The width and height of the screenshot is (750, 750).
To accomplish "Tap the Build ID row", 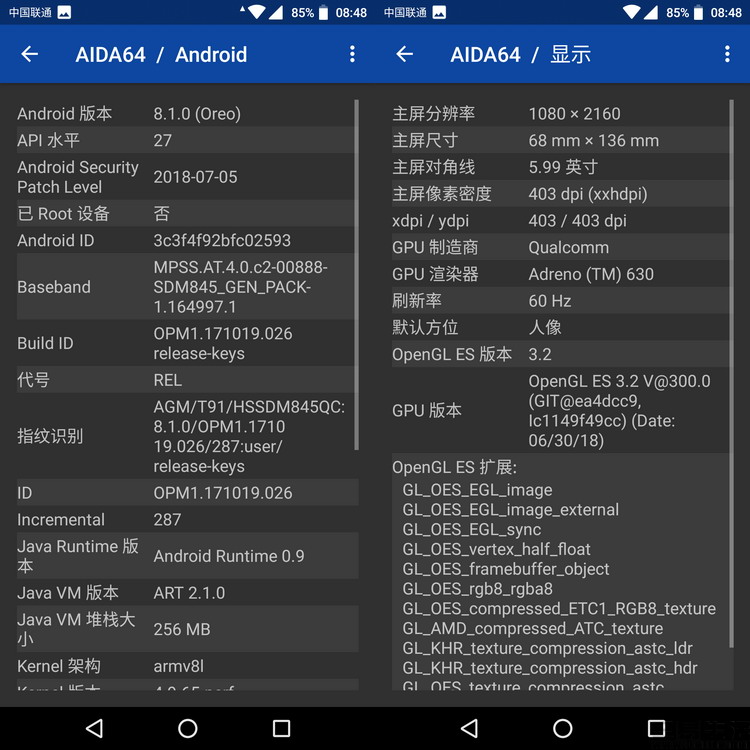I will (x=185, y=343).
